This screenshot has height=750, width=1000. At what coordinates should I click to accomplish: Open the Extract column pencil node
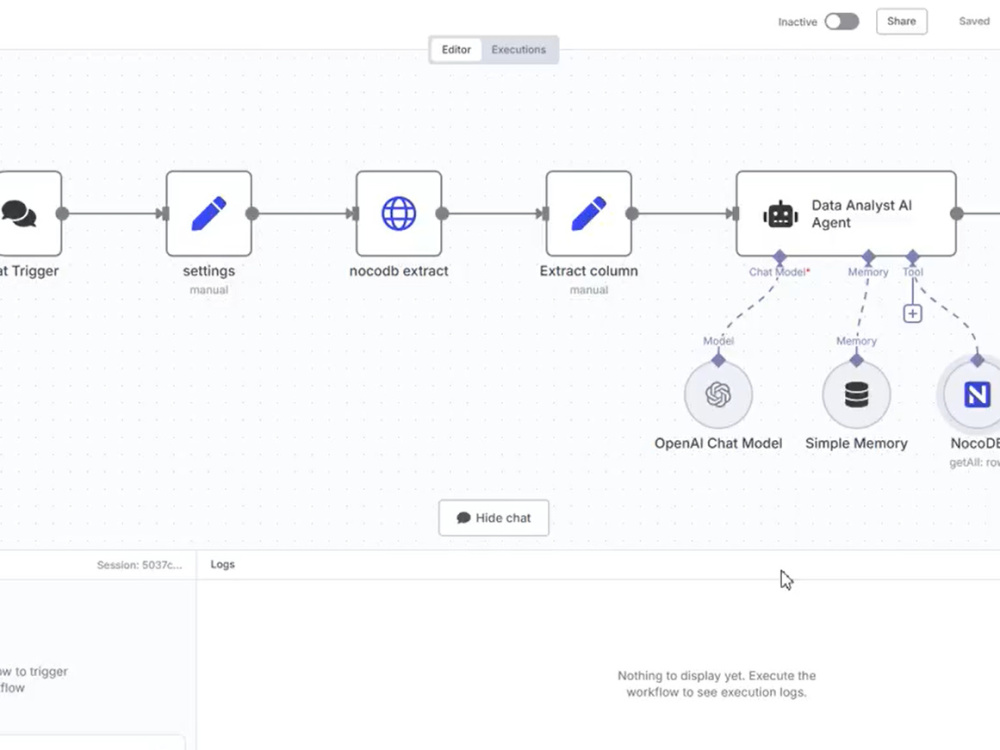(x=589, y=213)
